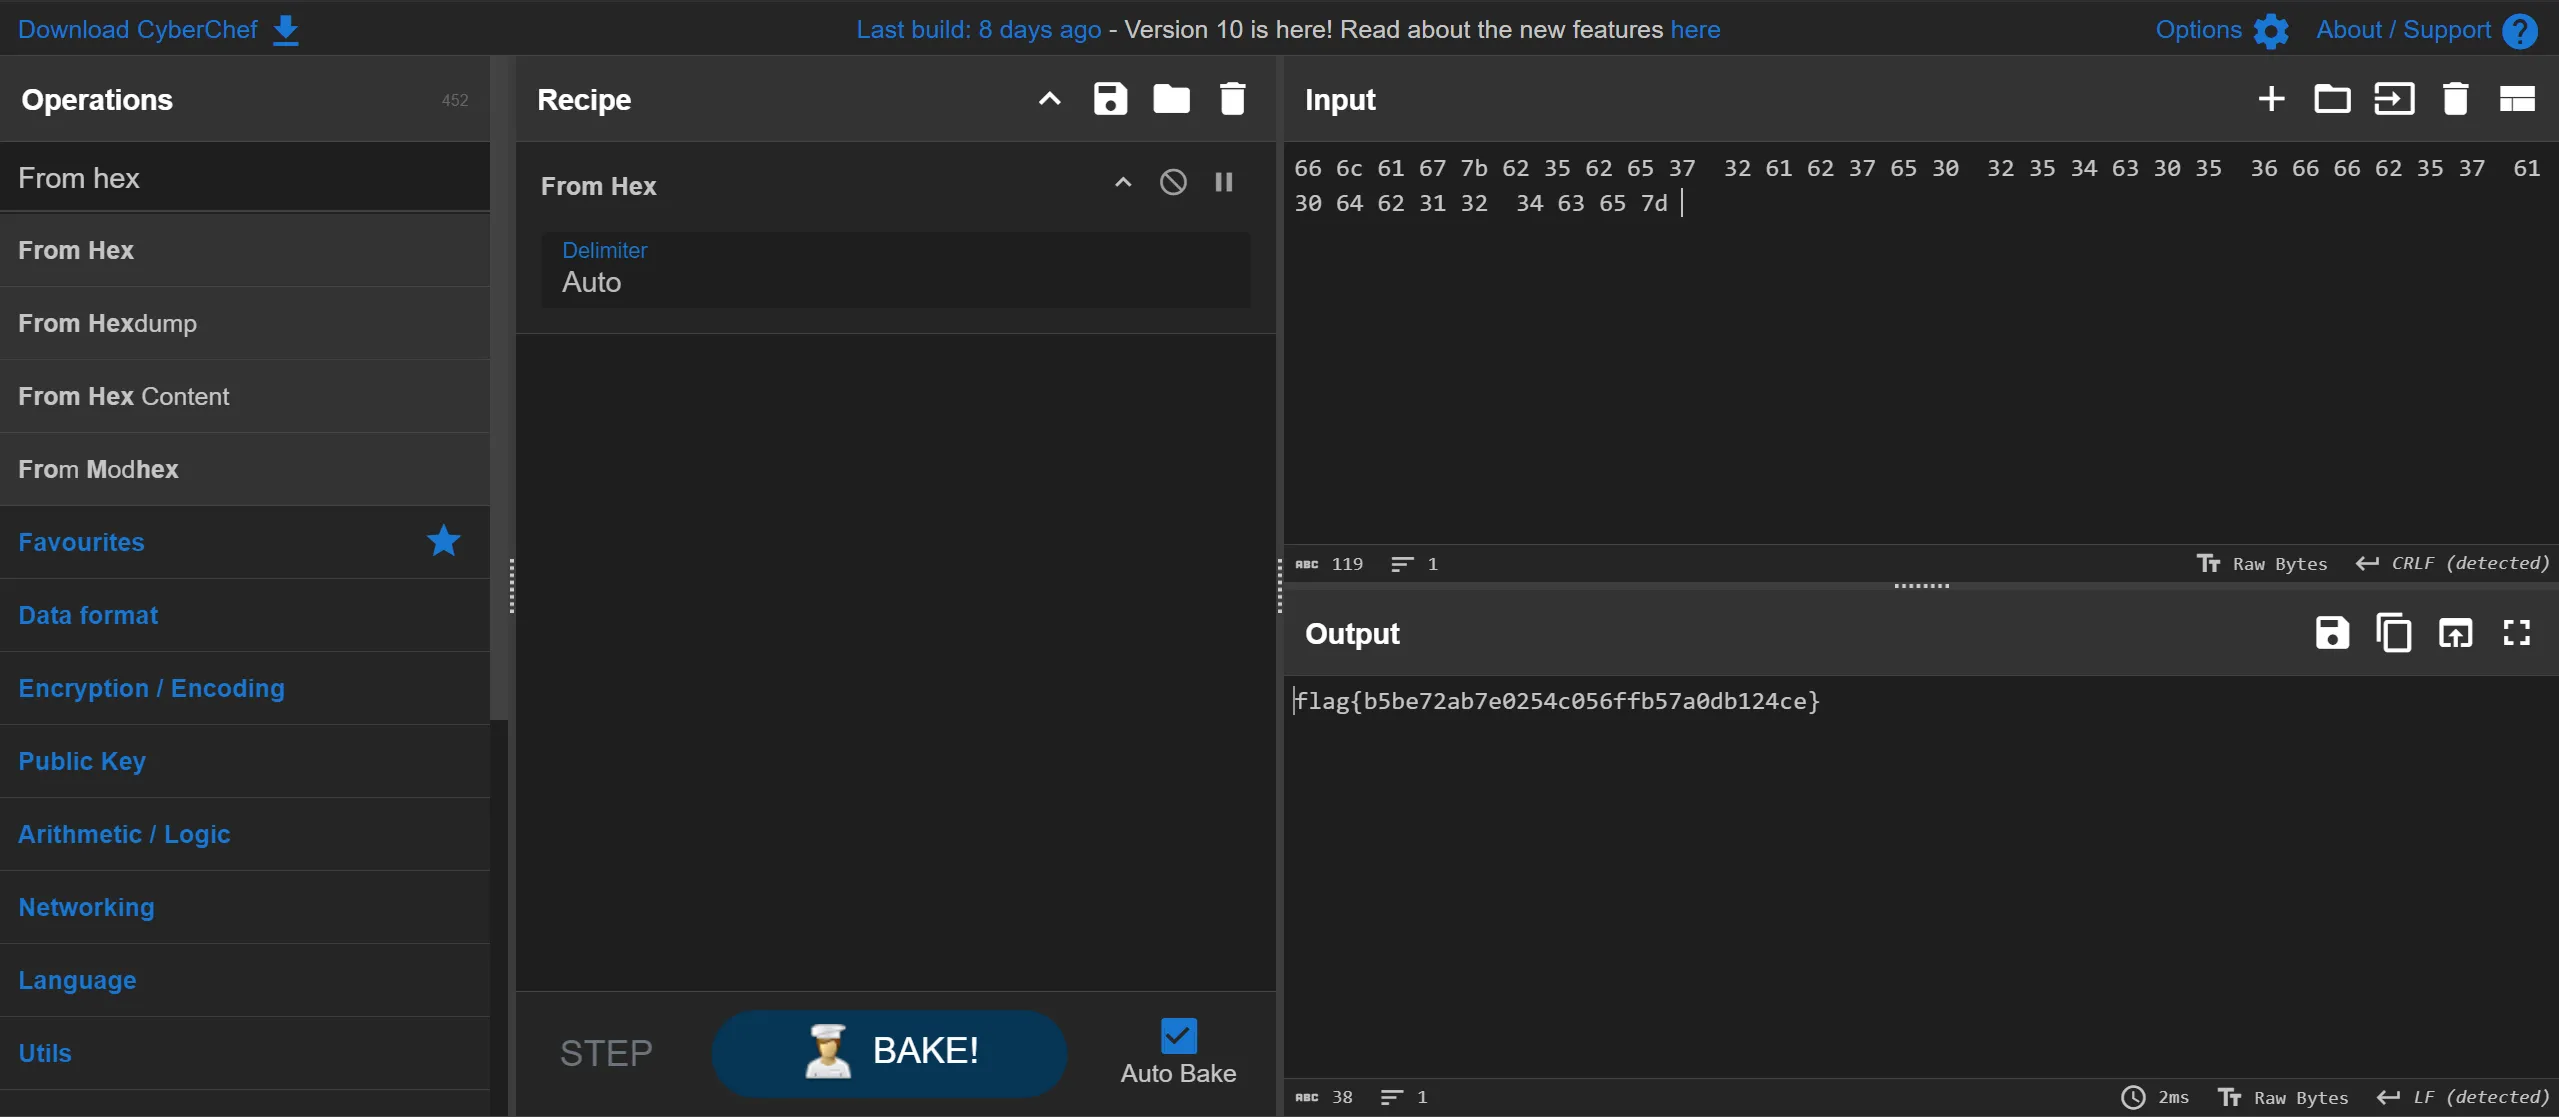The width and height of the screenshot is (2559, 1117).
Task: Copy raw output to clipboard
Action: pos(2393,633)
